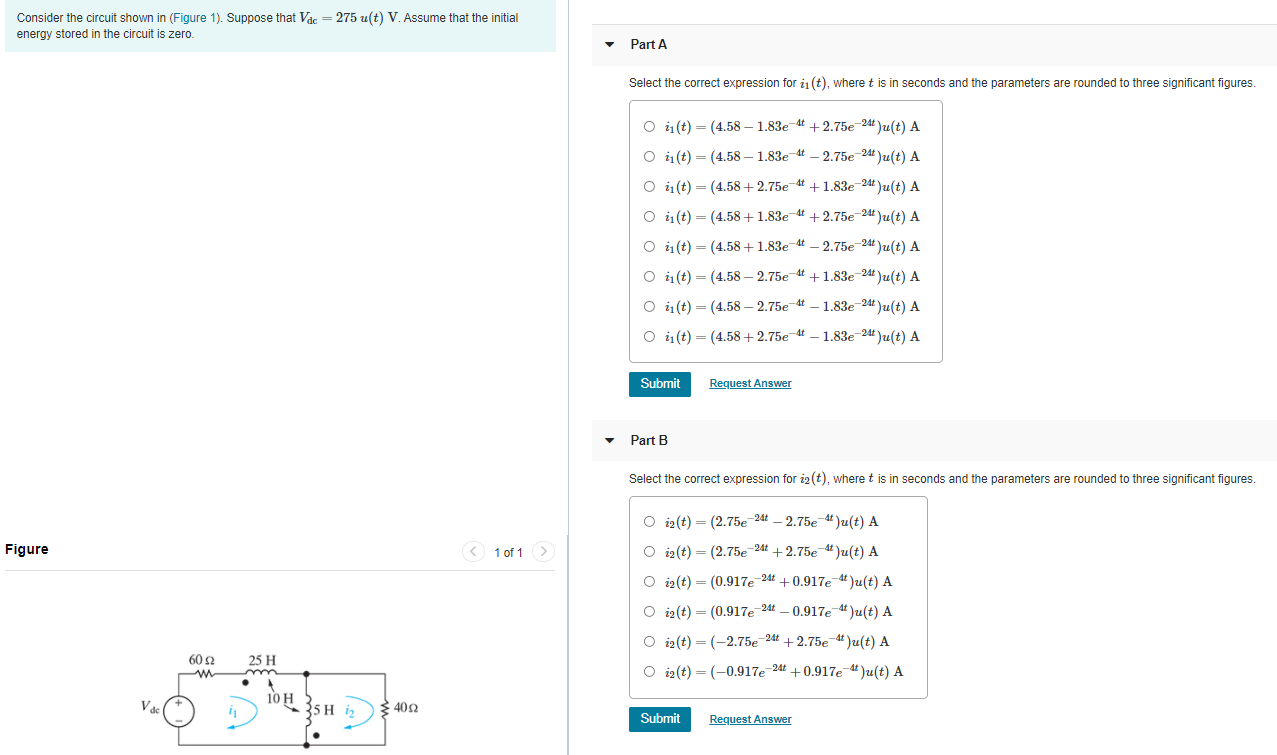Screen dimensions: 1277x755
Task: Select option i1(t) = (4.58 − 1.83e^-4t − 2.75e^-24t)u(t)
Action: [x=650, y=157]
